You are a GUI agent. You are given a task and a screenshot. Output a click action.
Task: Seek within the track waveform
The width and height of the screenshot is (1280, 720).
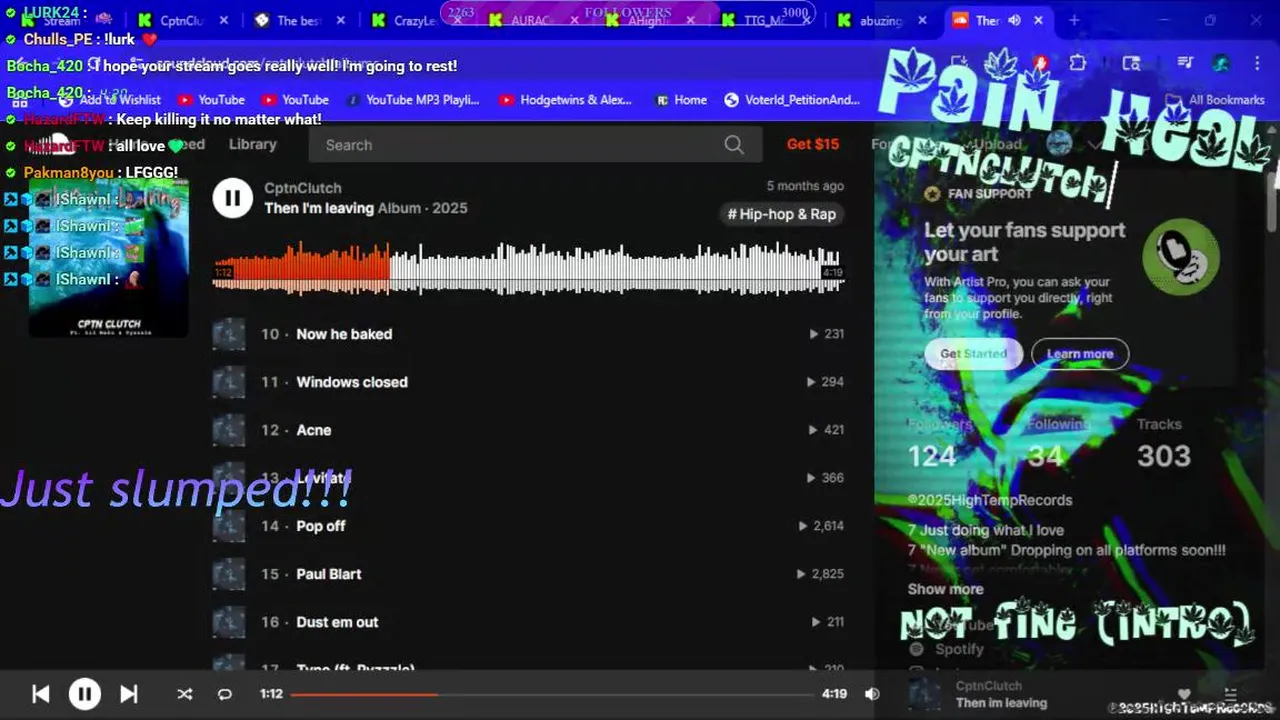tap(528, 268)
